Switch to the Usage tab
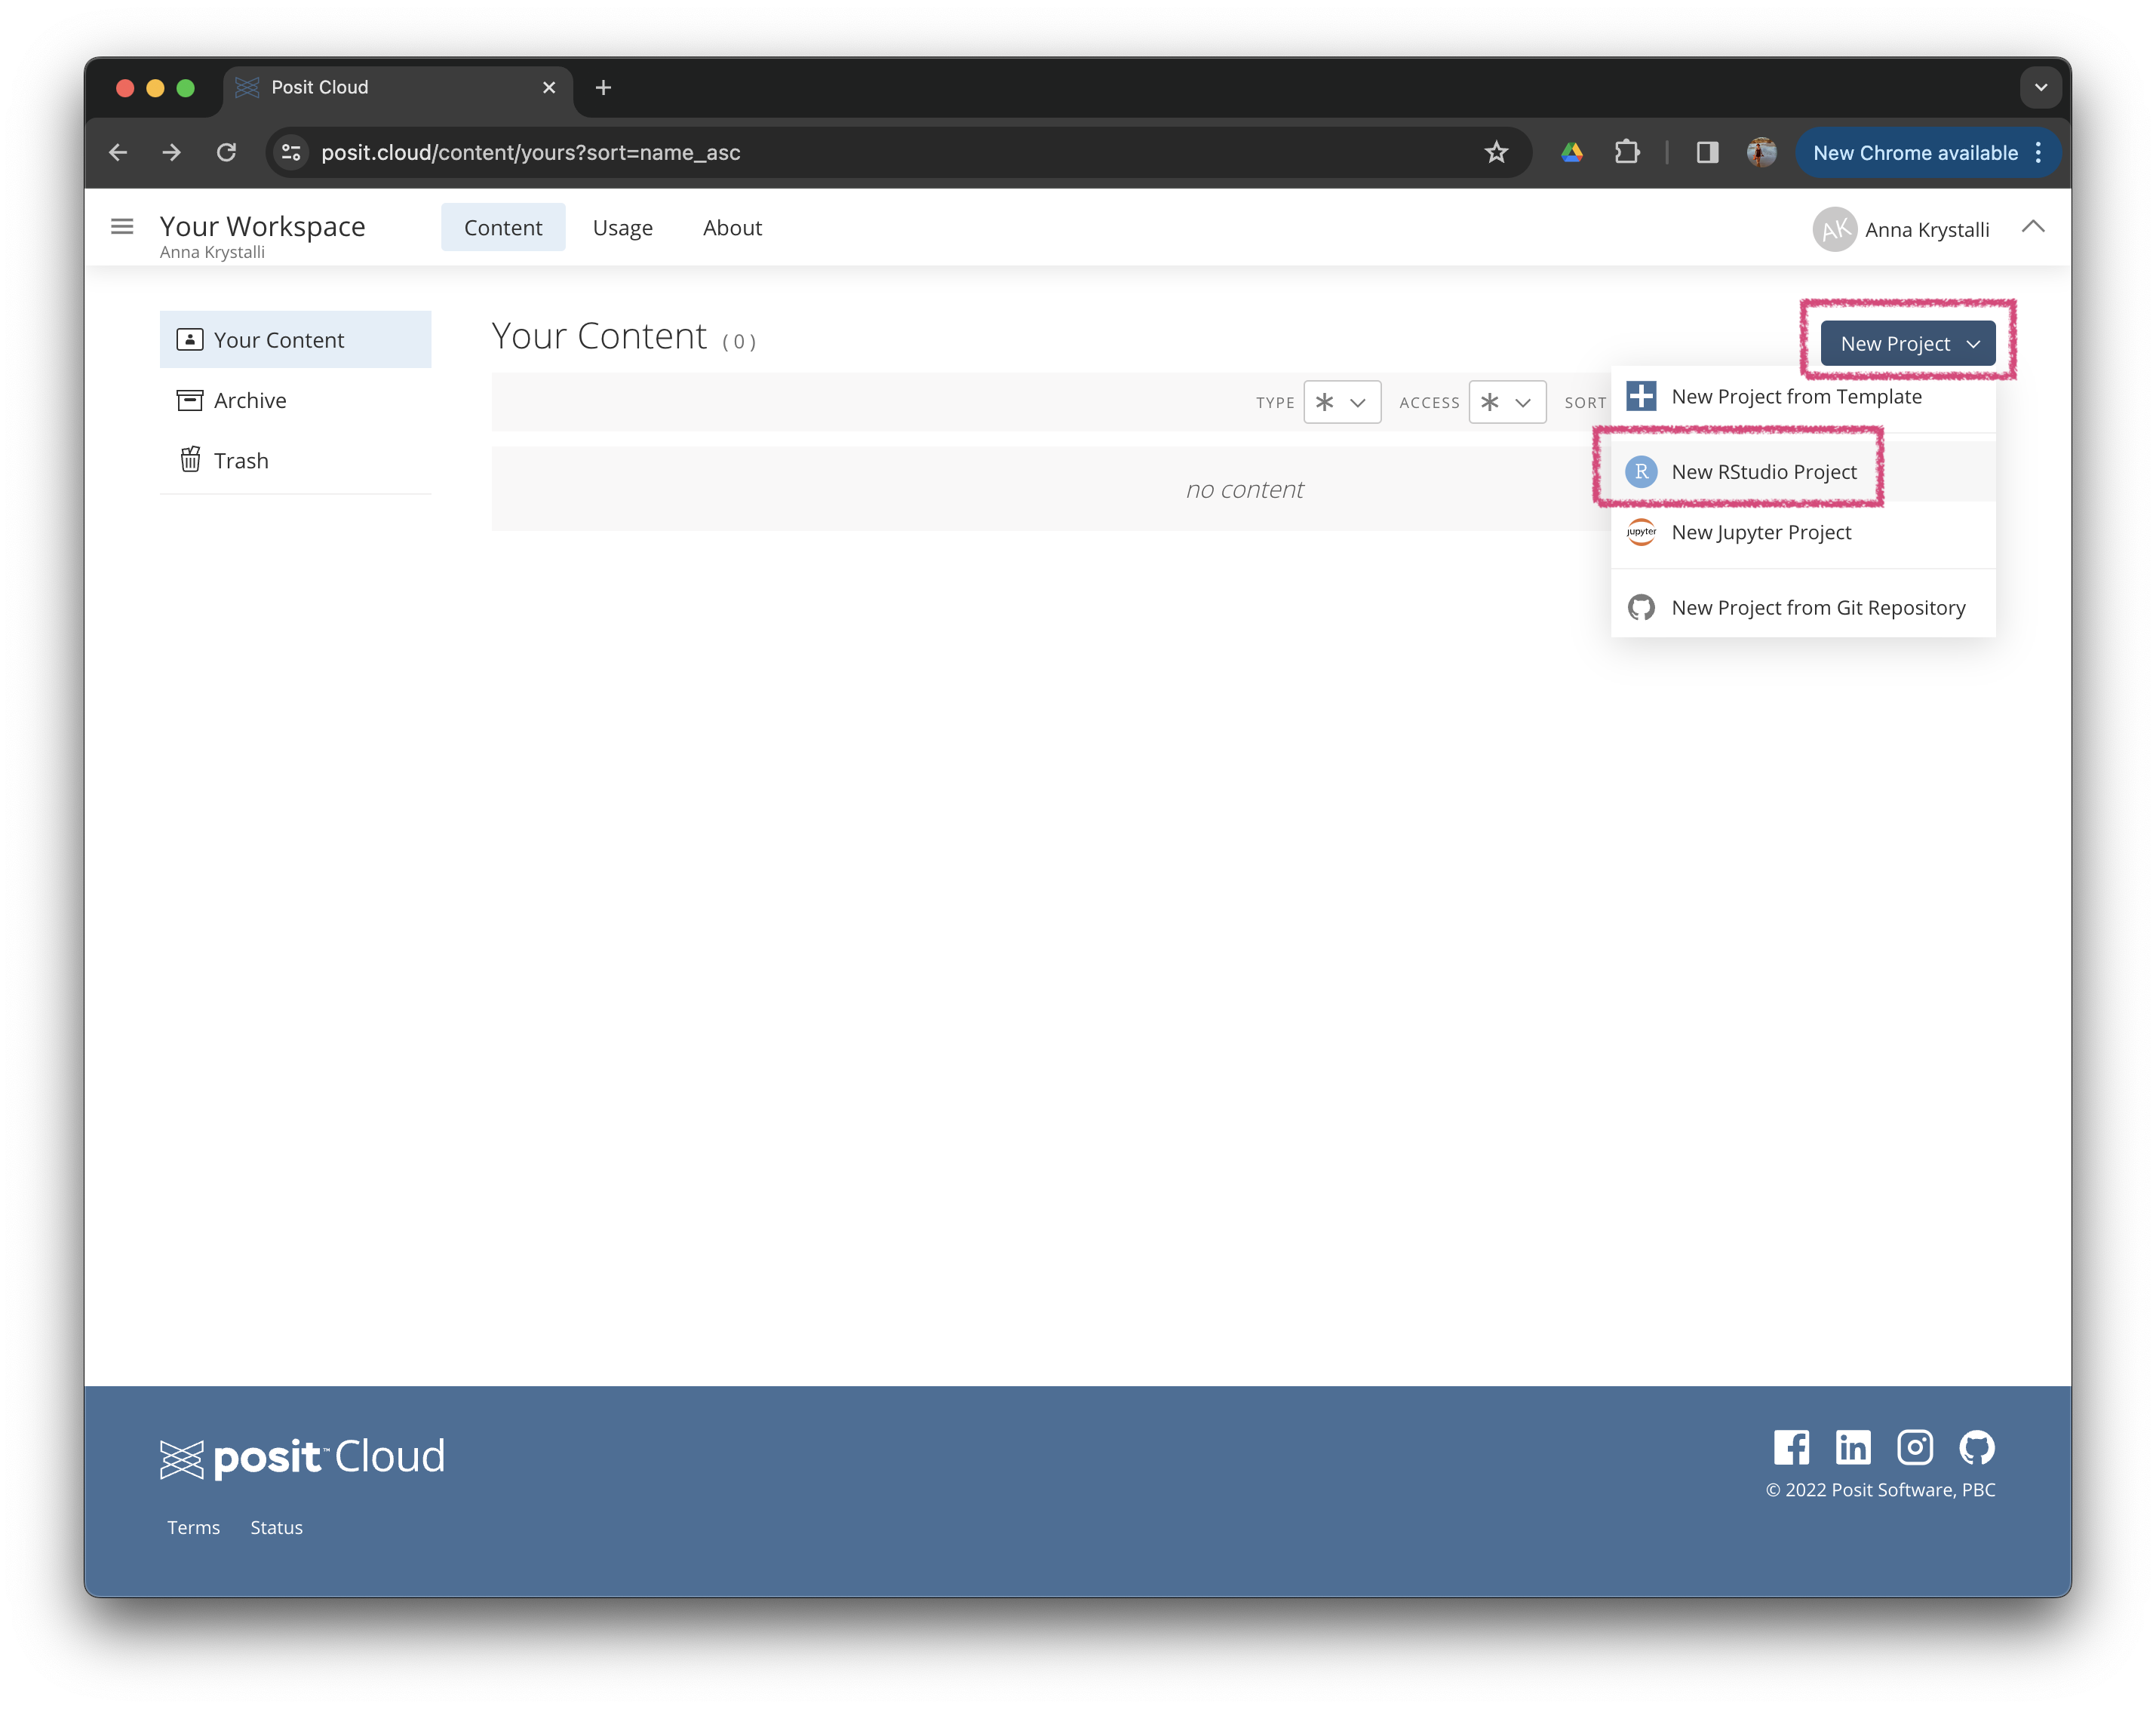 [622, 227]
